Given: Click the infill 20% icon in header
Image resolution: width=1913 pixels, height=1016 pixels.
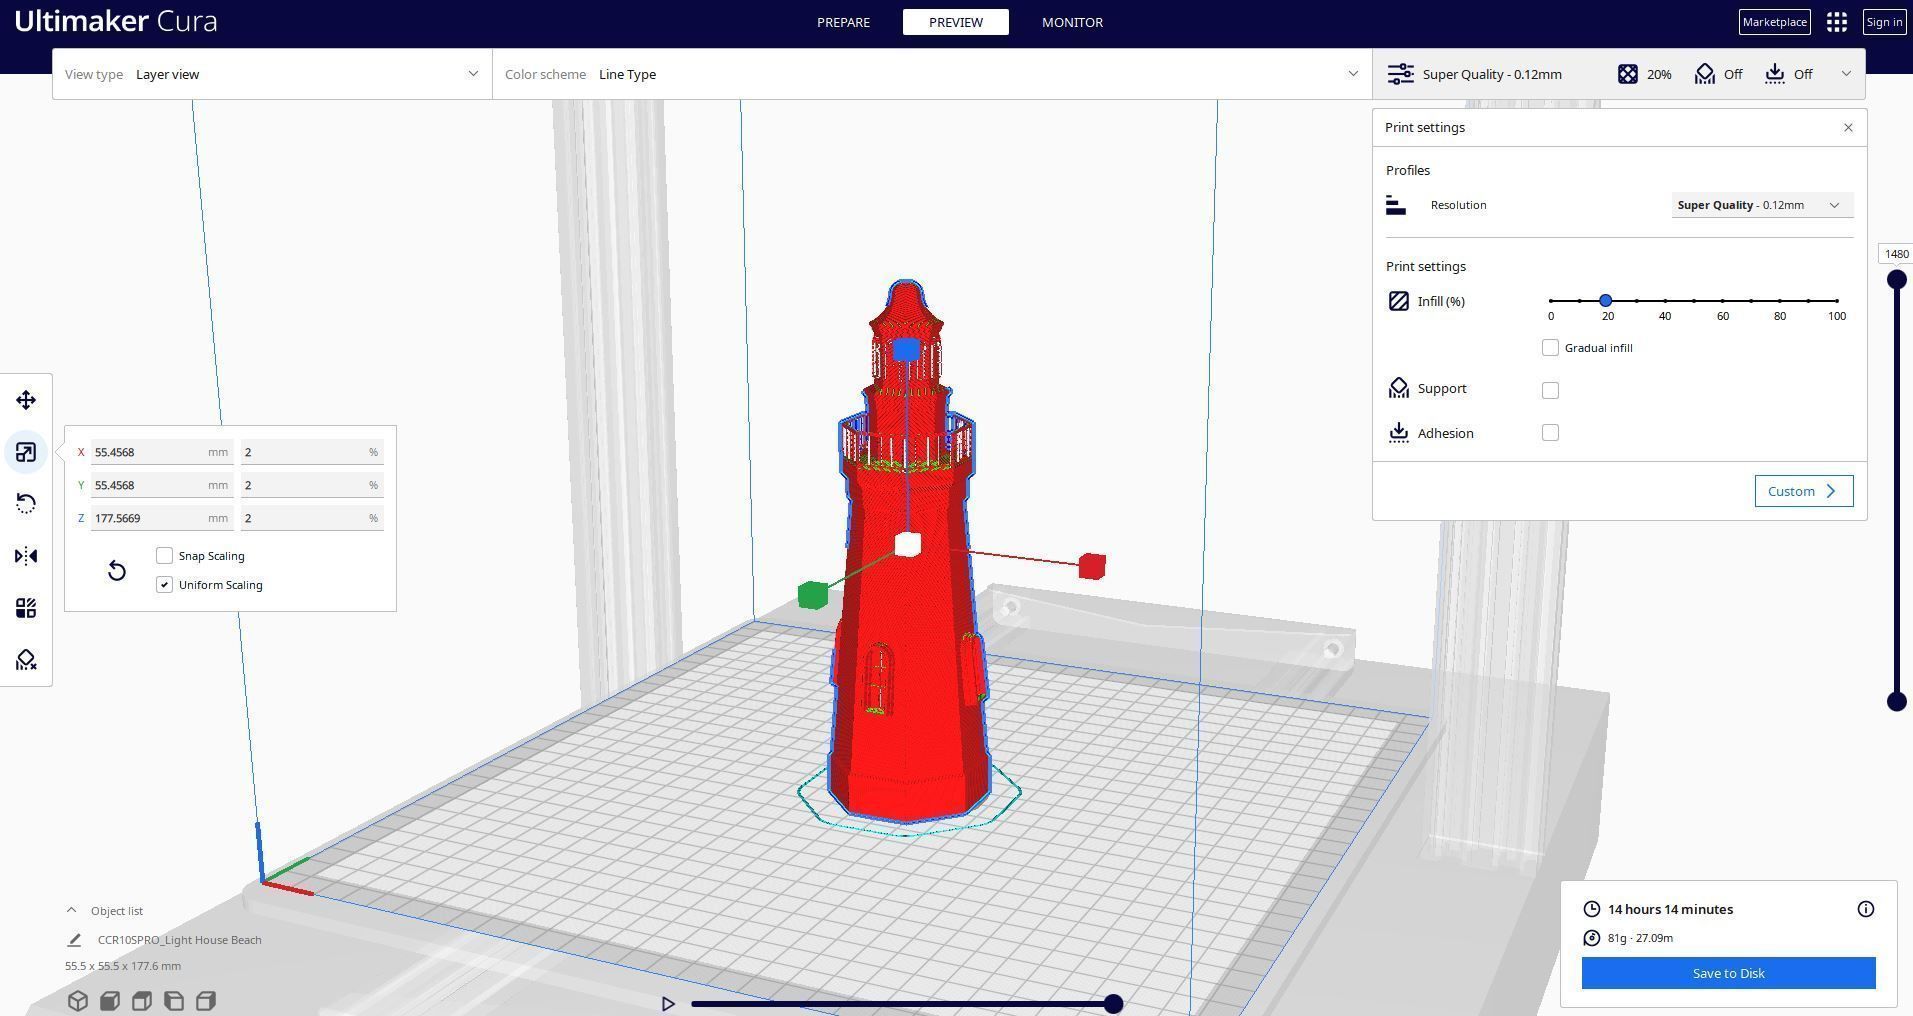Looking at the screenshot, I should pos(1628,74).
